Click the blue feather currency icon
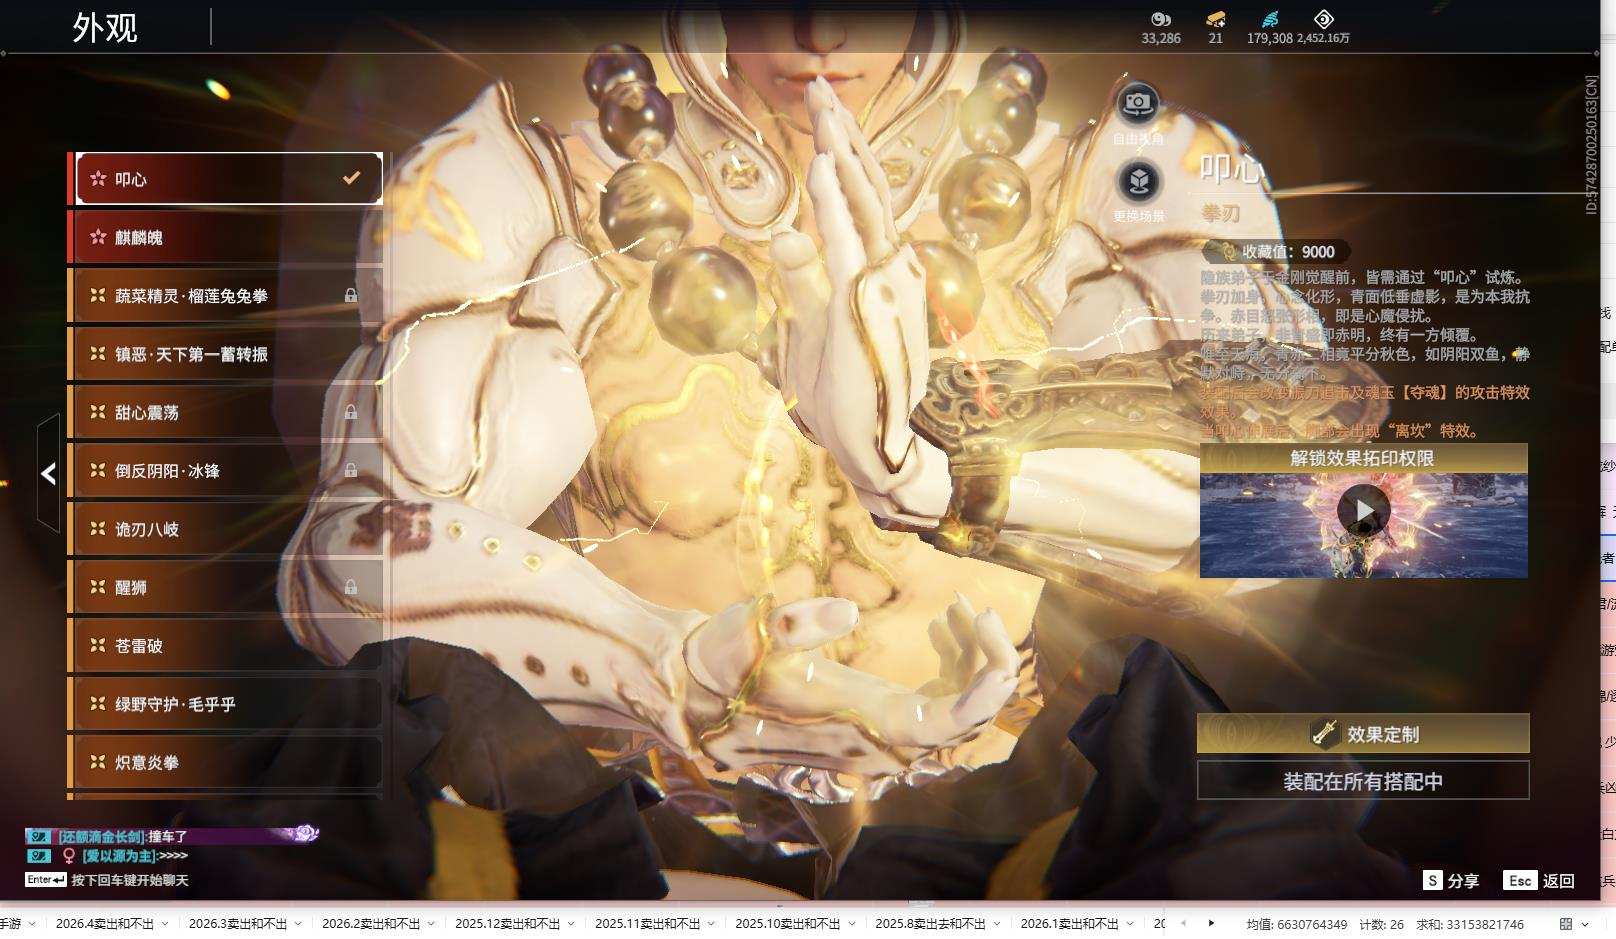The image size is (1616, 939). point(1269,19)
